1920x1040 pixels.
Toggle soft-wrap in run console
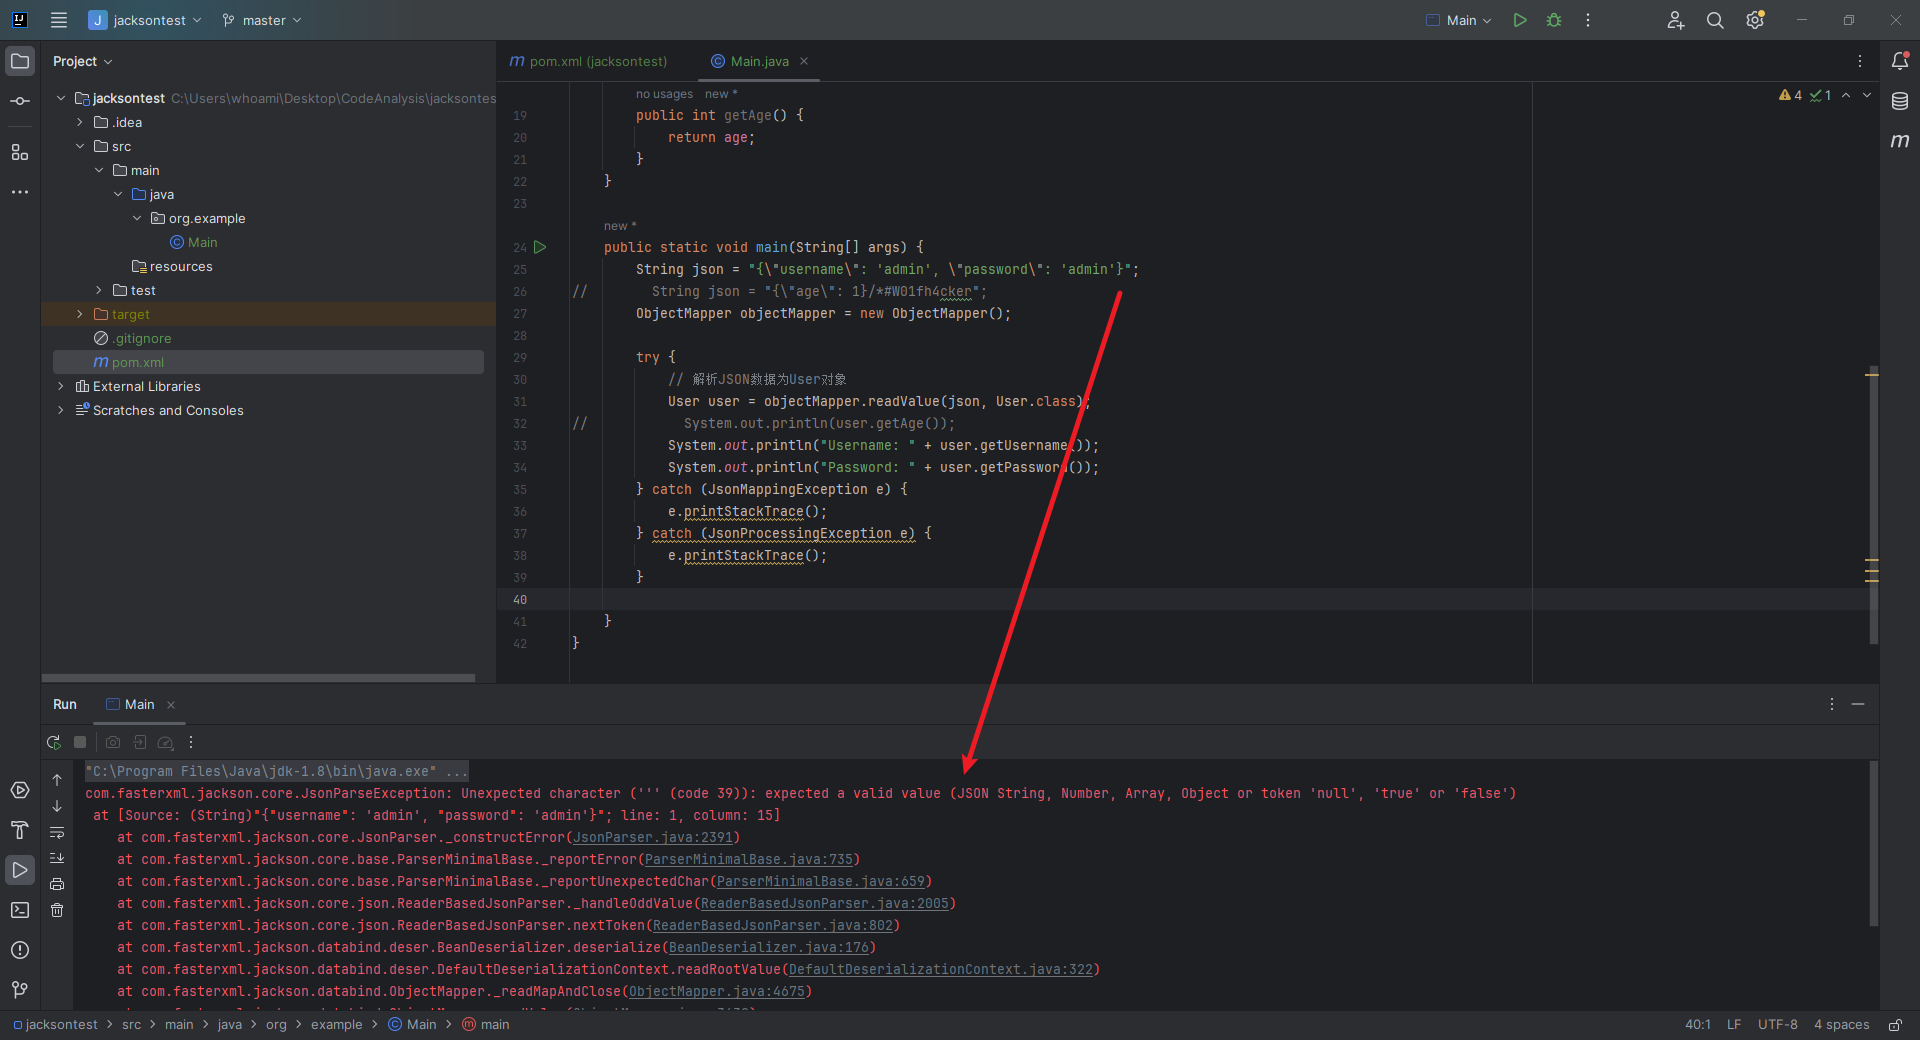(57, 832)
